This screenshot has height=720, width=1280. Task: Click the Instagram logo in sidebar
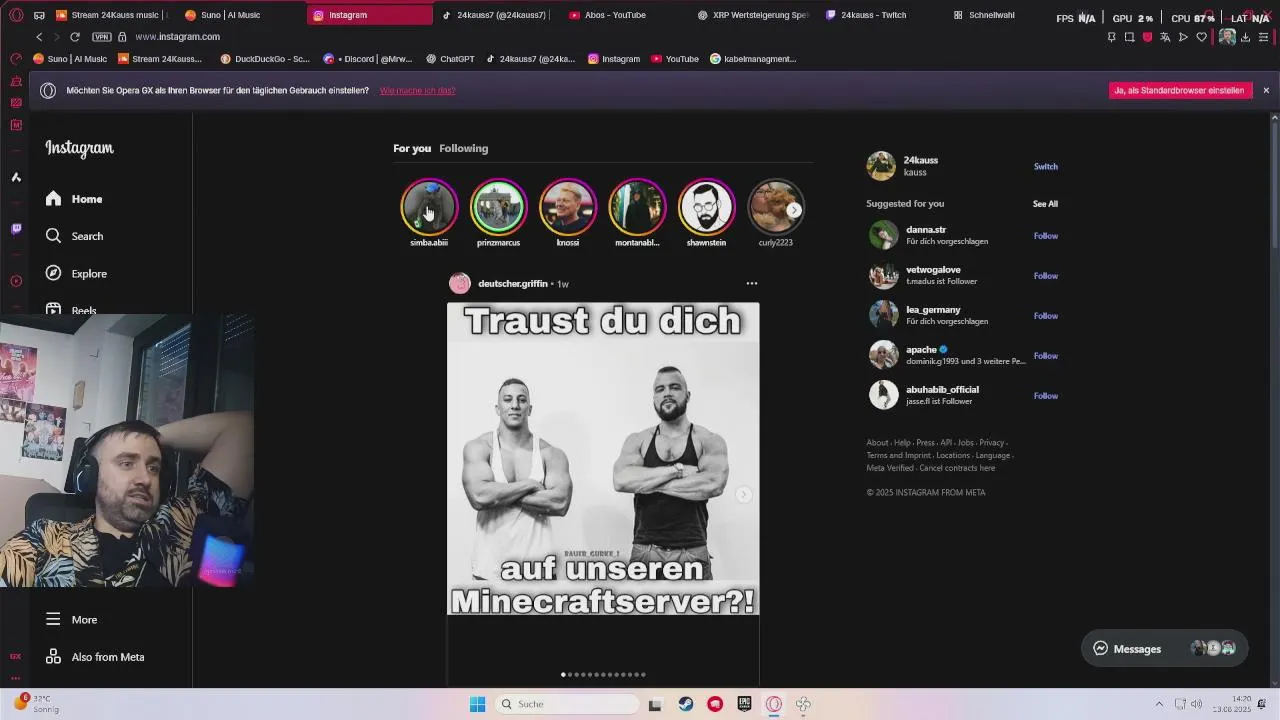pyautogui.click(x=79, y=148)
